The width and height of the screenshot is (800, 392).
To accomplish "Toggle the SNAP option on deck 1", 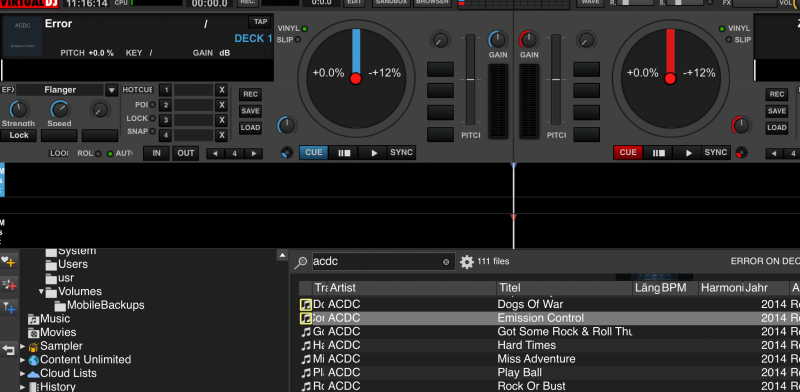I will 153,131.
